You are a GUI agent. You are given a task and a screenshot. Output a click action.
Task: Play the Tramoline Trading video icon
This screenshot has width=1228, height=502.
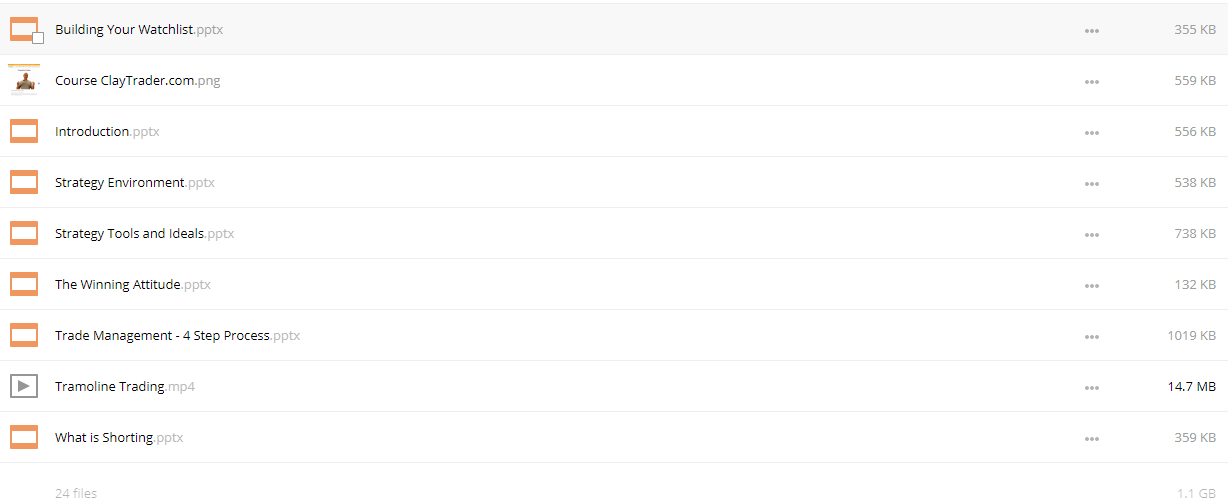[24, 386]
